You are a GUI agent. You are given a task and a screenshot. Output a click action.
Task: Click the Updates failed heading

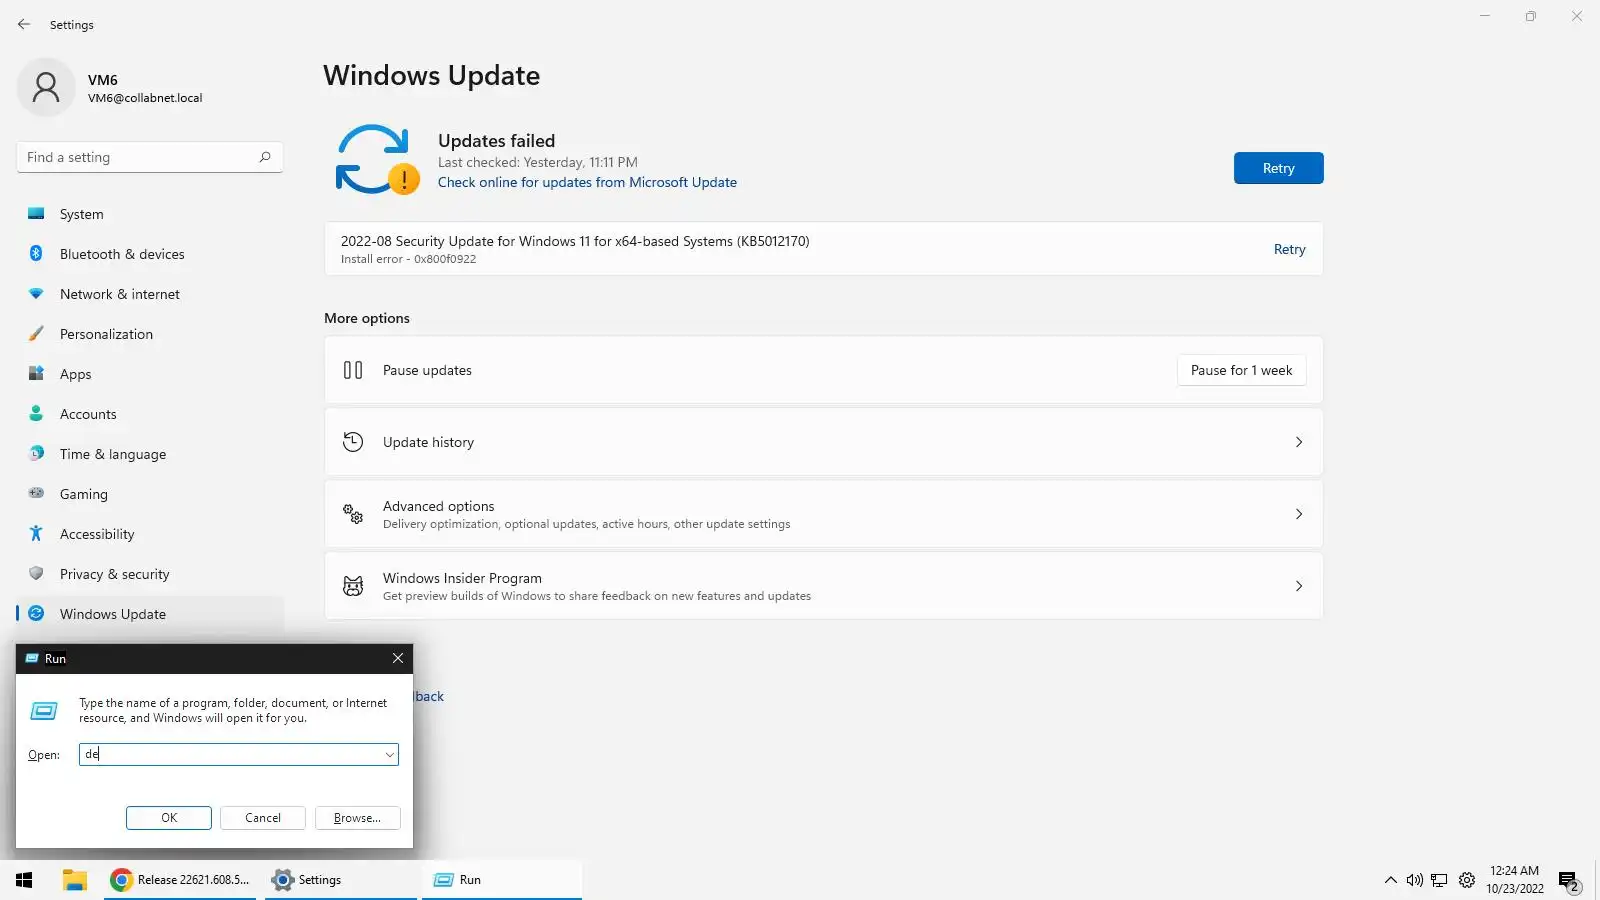pyautogui.click(x=496, y=141)
